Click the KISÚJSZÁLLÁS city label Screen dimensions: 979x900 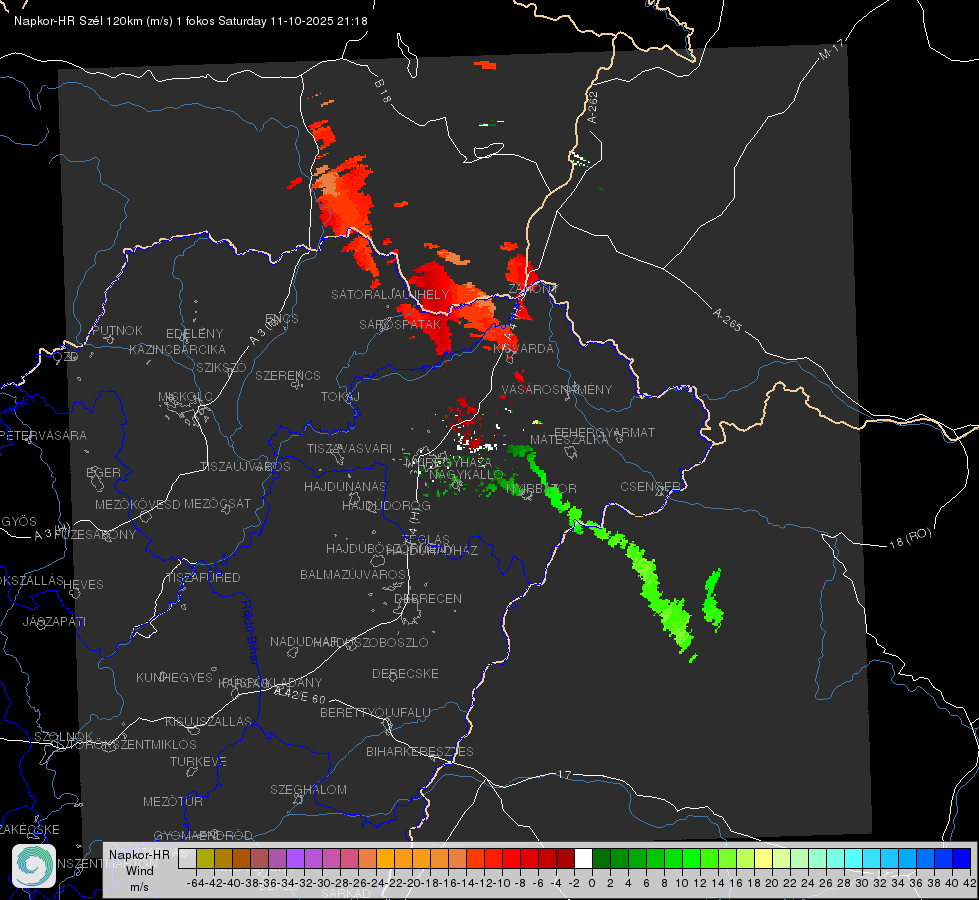pos(208,721)
